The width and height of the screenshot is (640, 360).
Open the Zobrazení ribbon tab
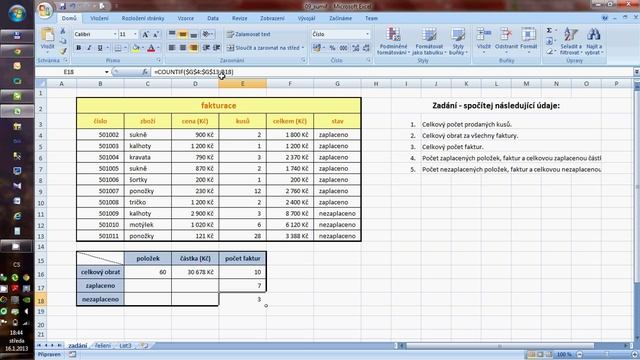coord(272,18)
